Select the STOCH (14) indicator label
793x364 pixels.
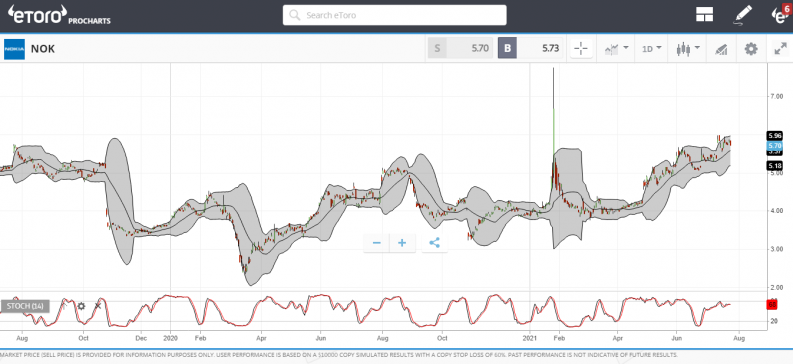[x=25, y=306]
